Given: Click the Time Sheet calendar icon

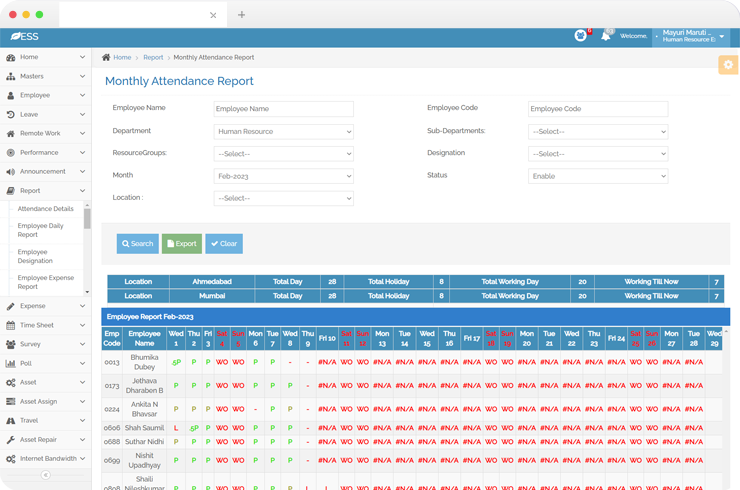Looking at the screenshot, I should coord(10,325).
